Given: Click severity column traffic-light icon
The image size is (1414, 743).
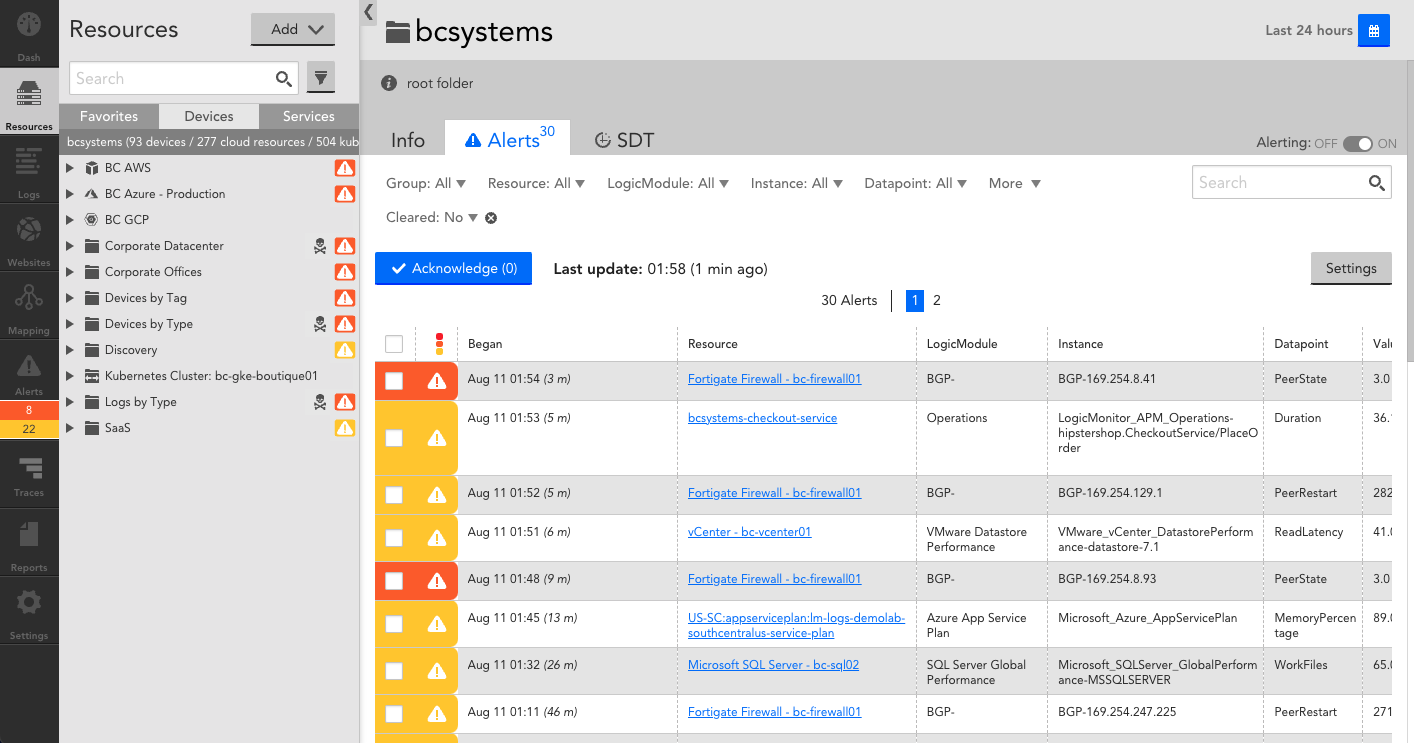Looking at the screenshot, I should 438,344.
